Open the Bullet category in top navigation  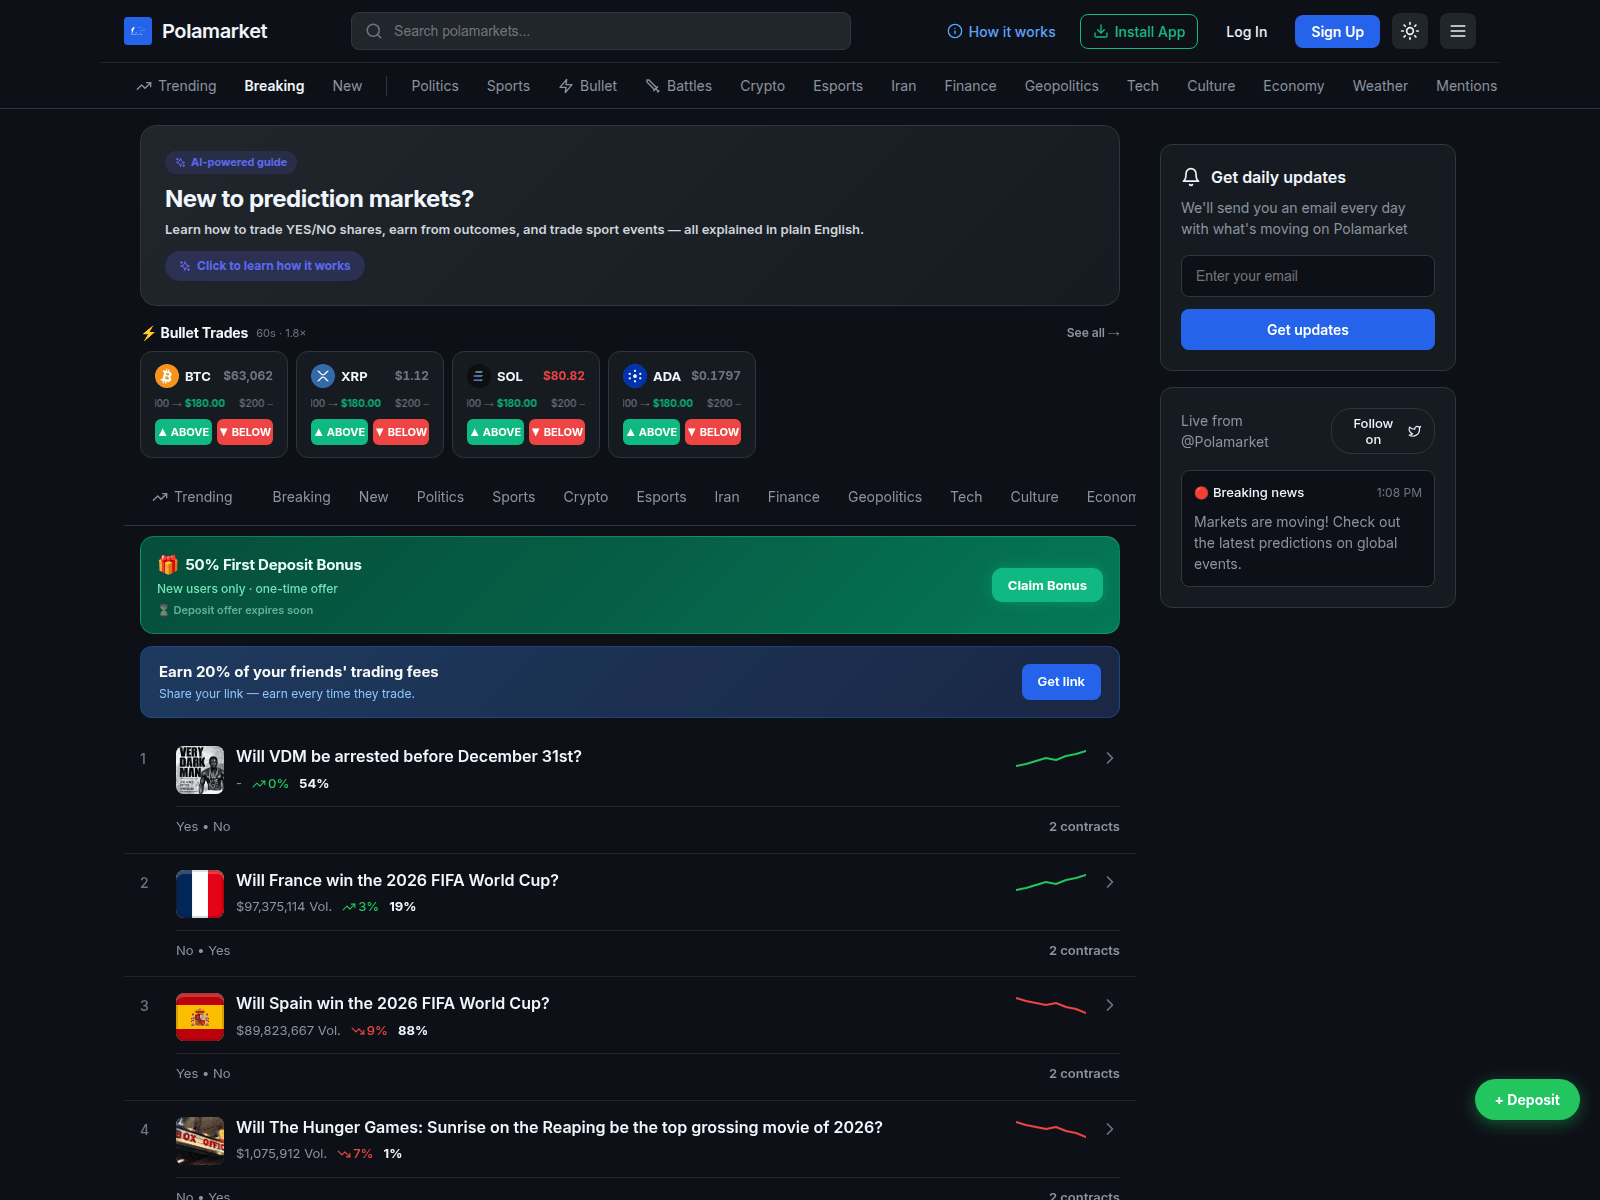click(588, 86)
